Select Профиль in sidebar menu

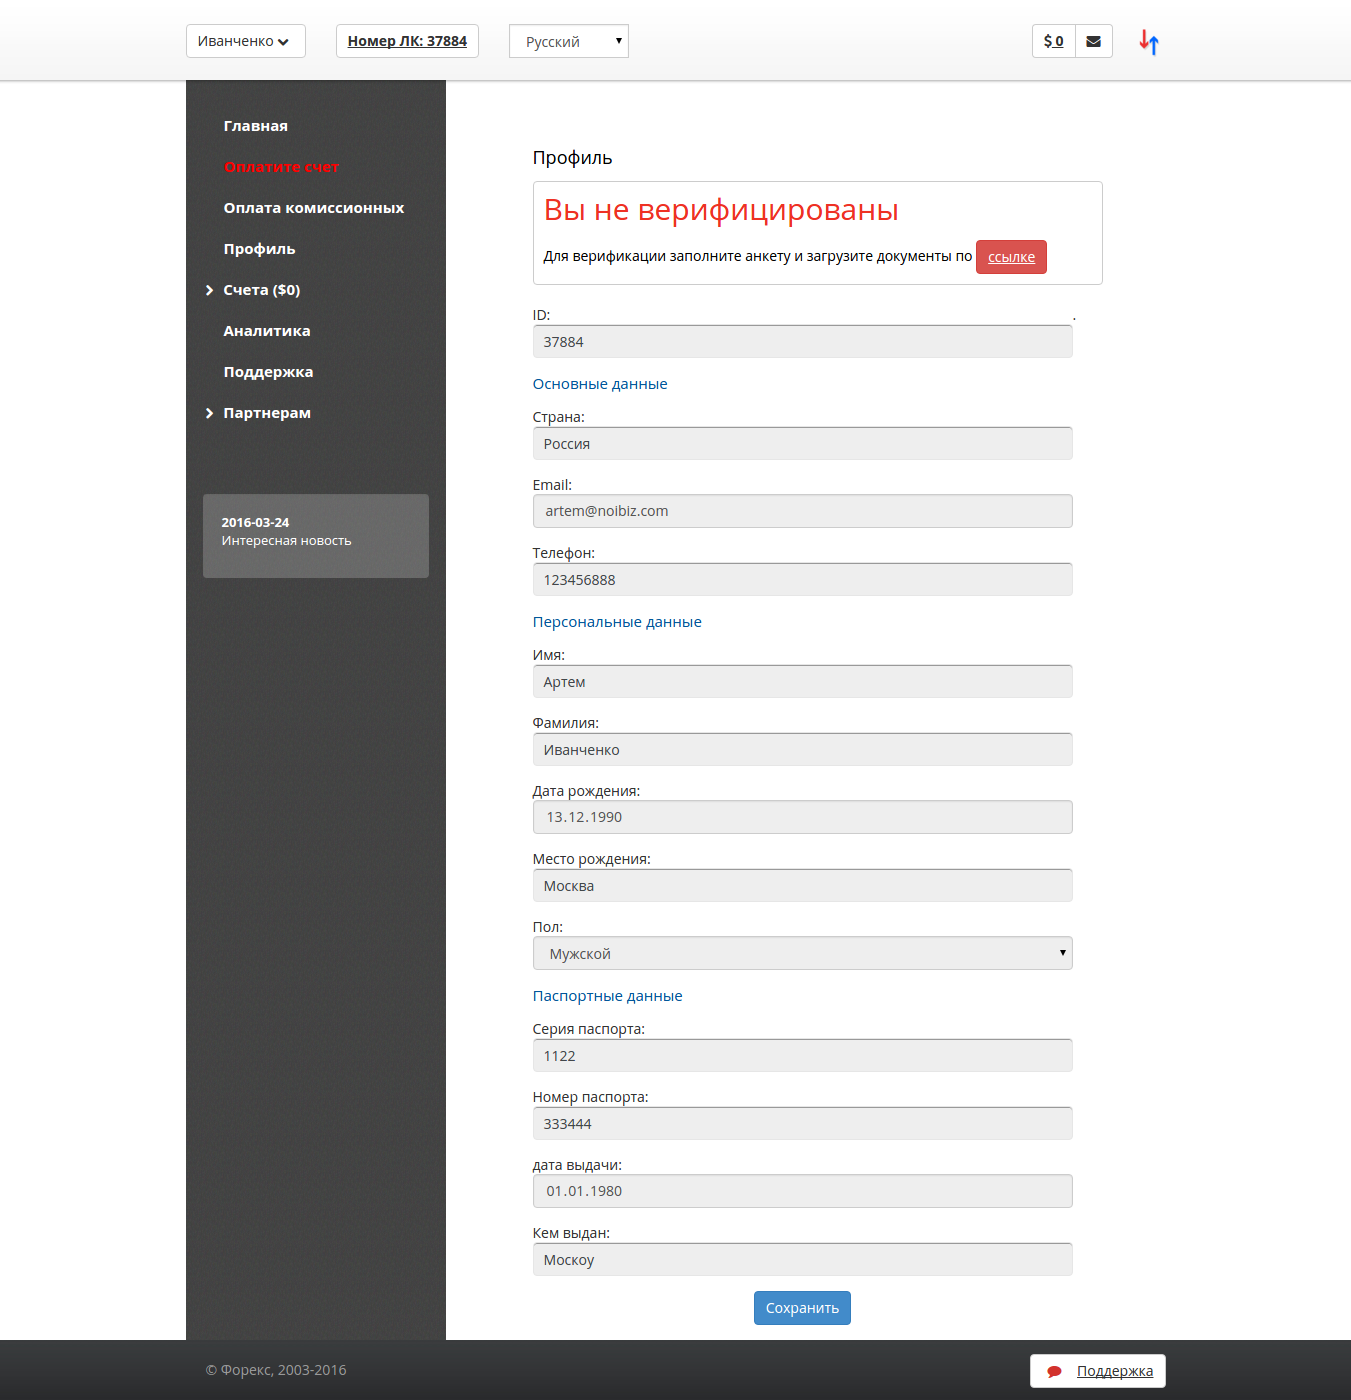click(x=260, y=249)
